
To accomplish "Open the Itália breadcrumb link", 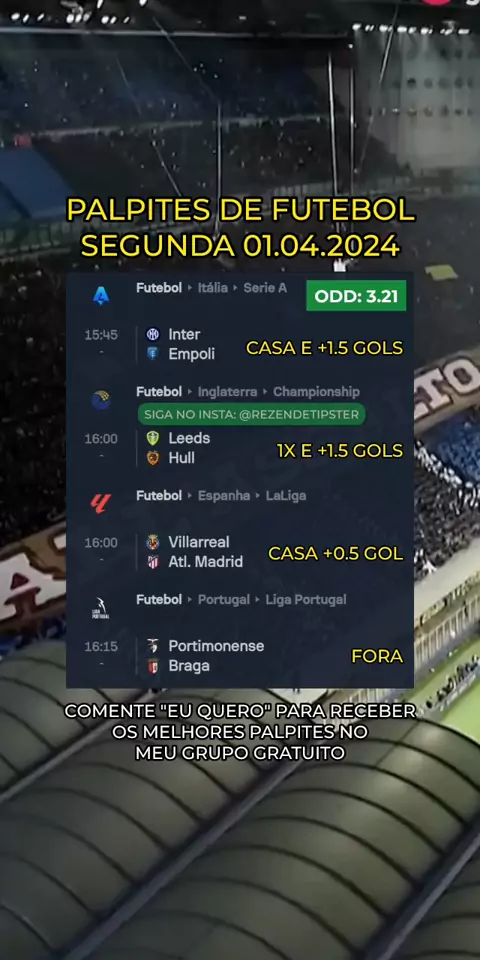I will [212, 288].
